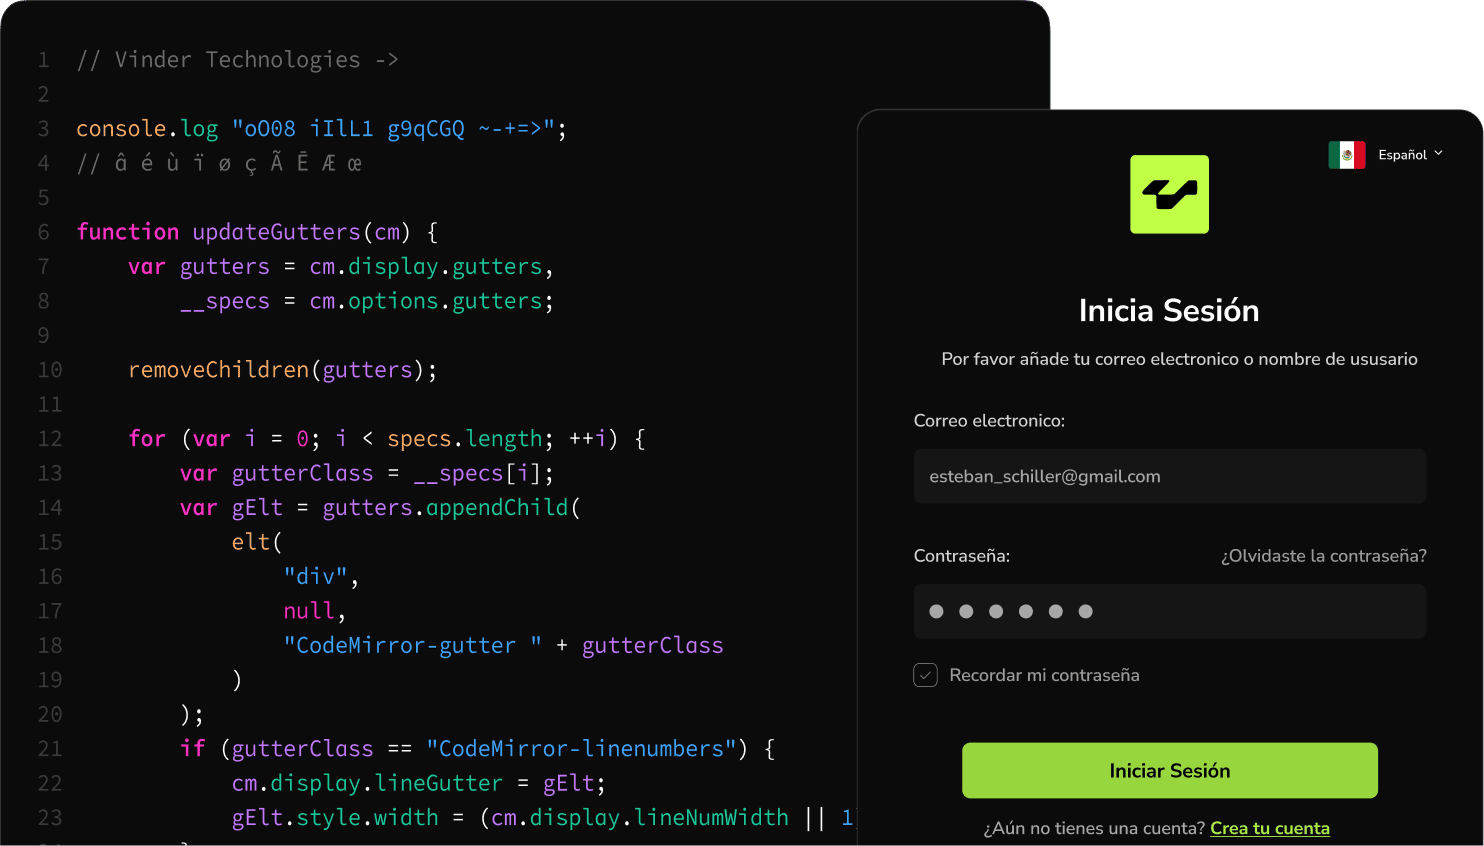Image resolution: width=1484 pixels, height=846 pixels.
Task: Click the updateGutters function name
Action: click(276, 232)
